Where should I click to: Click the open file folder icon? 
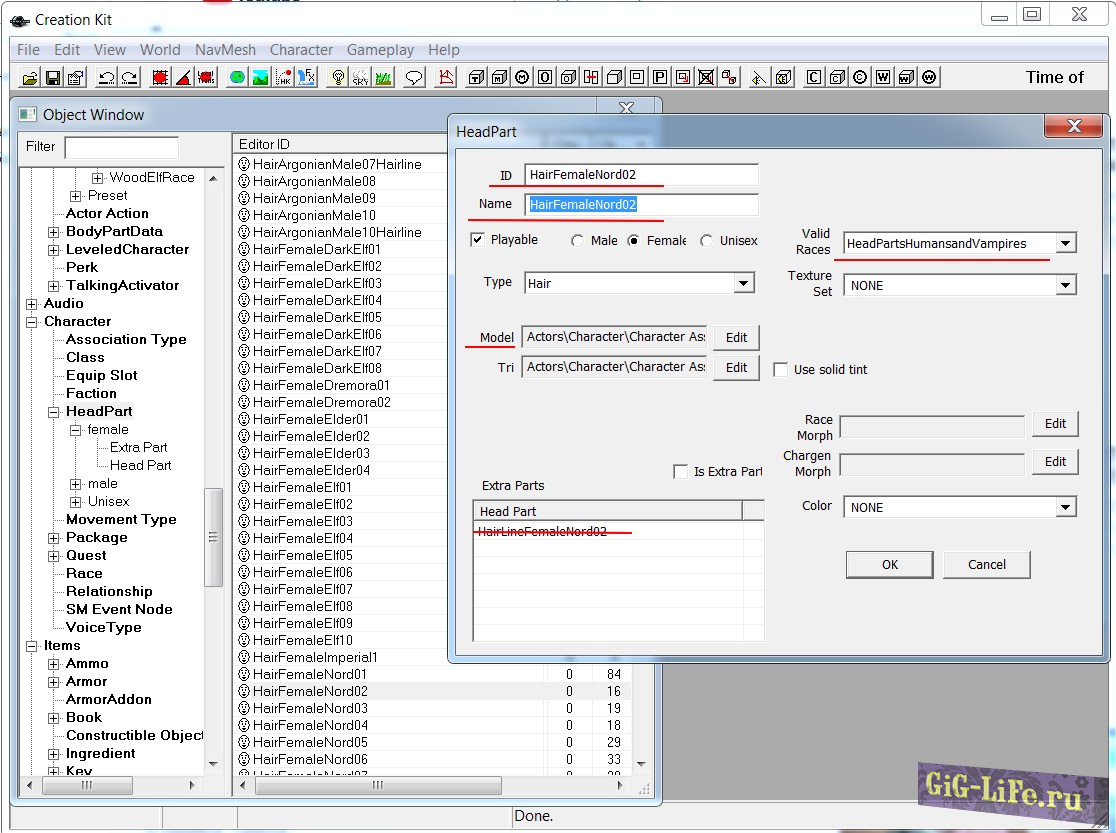(30, 77)
